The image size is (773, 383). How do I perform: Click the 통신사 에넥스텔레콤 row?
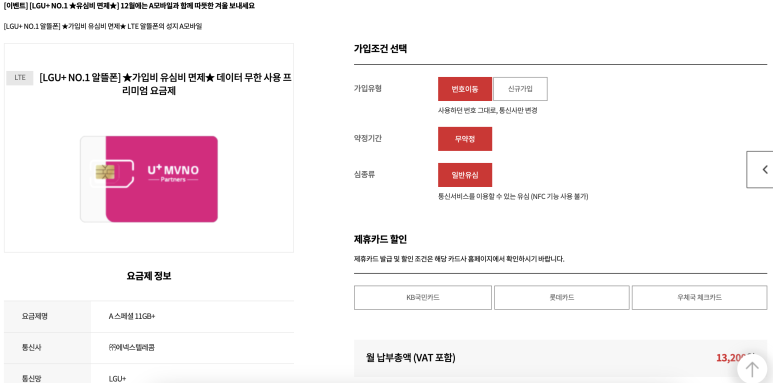point(149,348)
